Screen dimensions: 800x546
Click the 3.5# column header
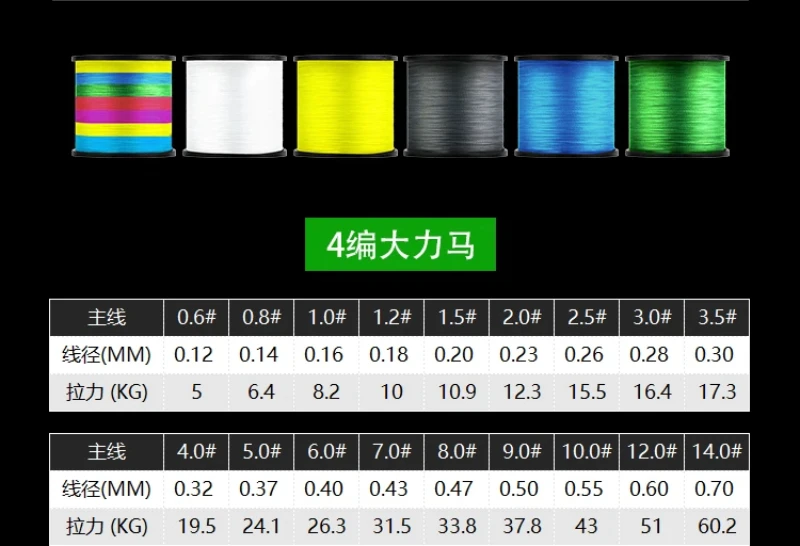point(717,317)
